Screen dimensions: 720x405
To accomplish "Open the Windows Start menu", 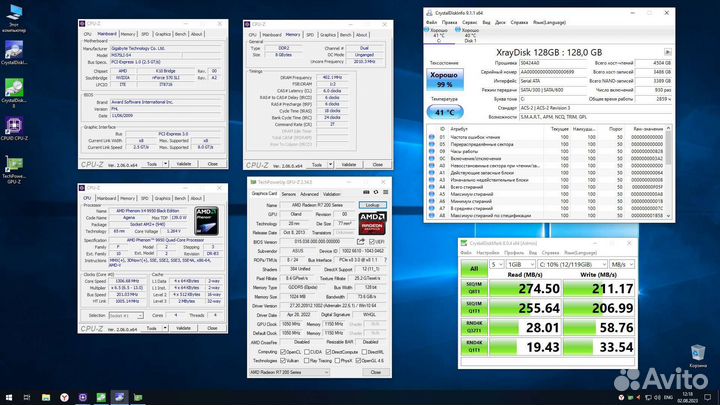I will click(x=9, y=397).
